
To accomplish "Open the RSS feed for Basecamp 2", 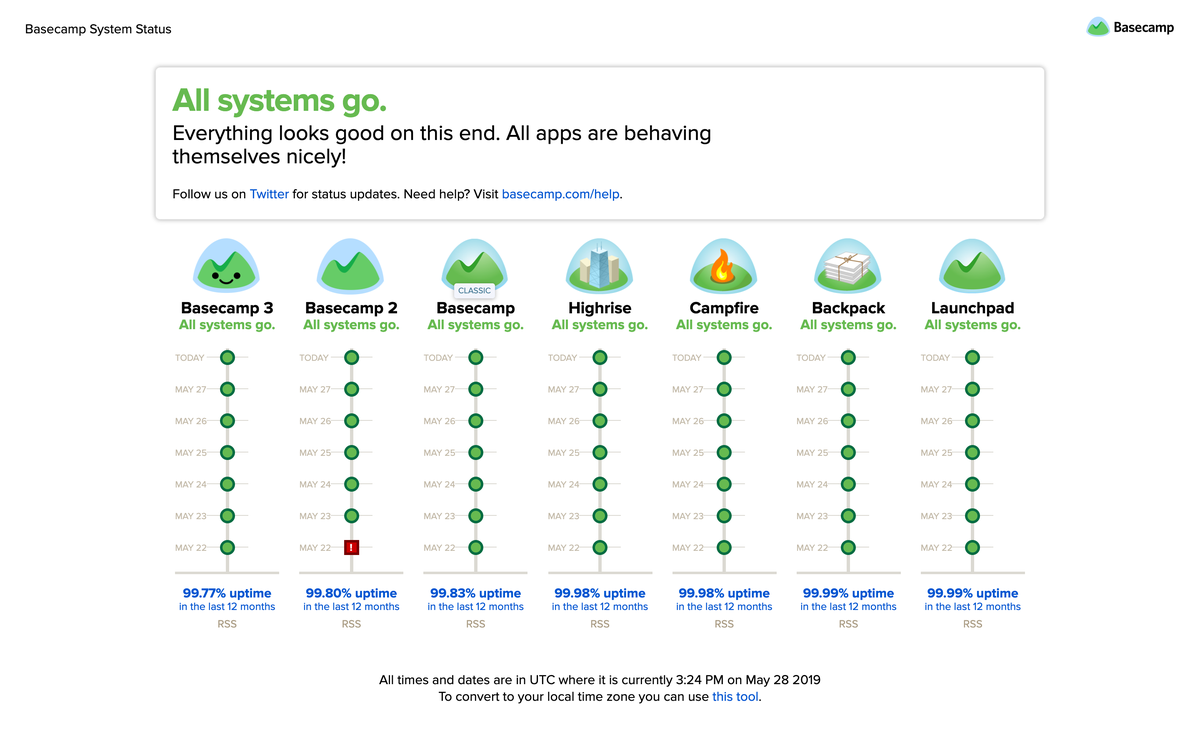I will click(x=351, y=624).
